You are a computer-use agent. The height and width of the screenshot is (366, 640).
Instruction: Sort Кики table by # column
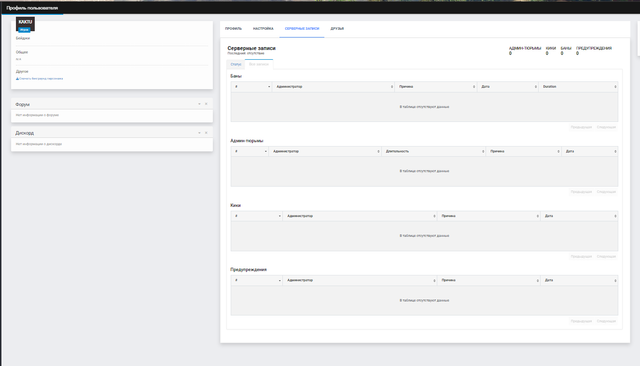click(x=257, y=216)
